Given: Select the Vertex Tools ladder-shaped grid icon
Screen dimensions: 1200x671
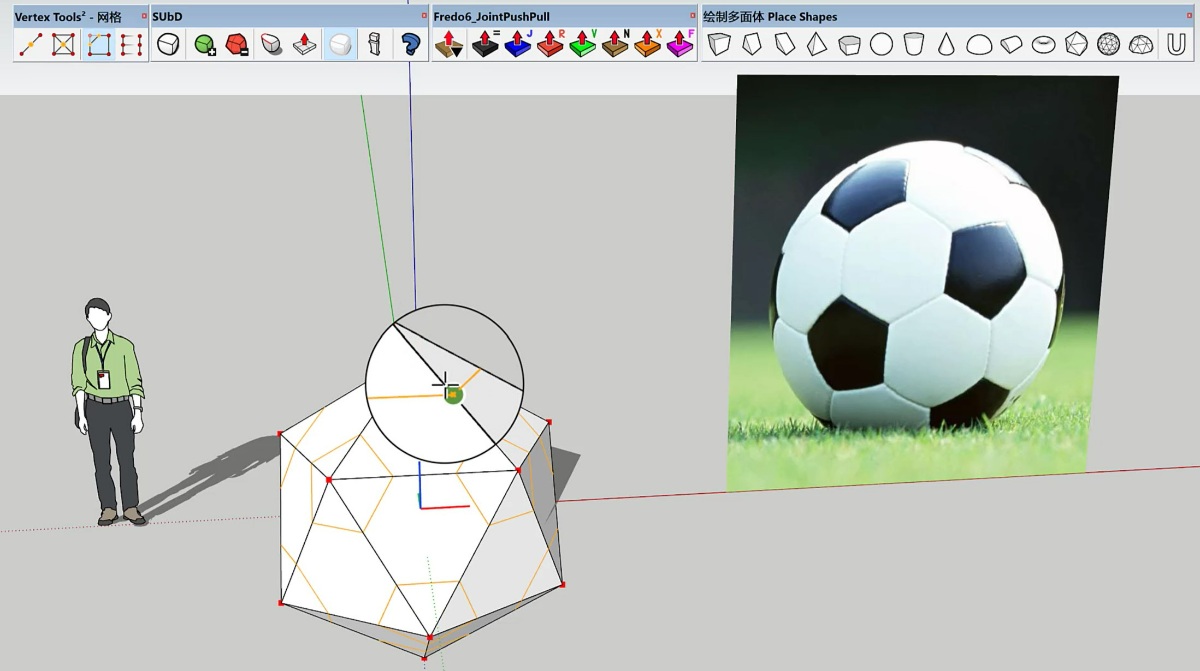Looking at the screenshot, I should 131,44.
